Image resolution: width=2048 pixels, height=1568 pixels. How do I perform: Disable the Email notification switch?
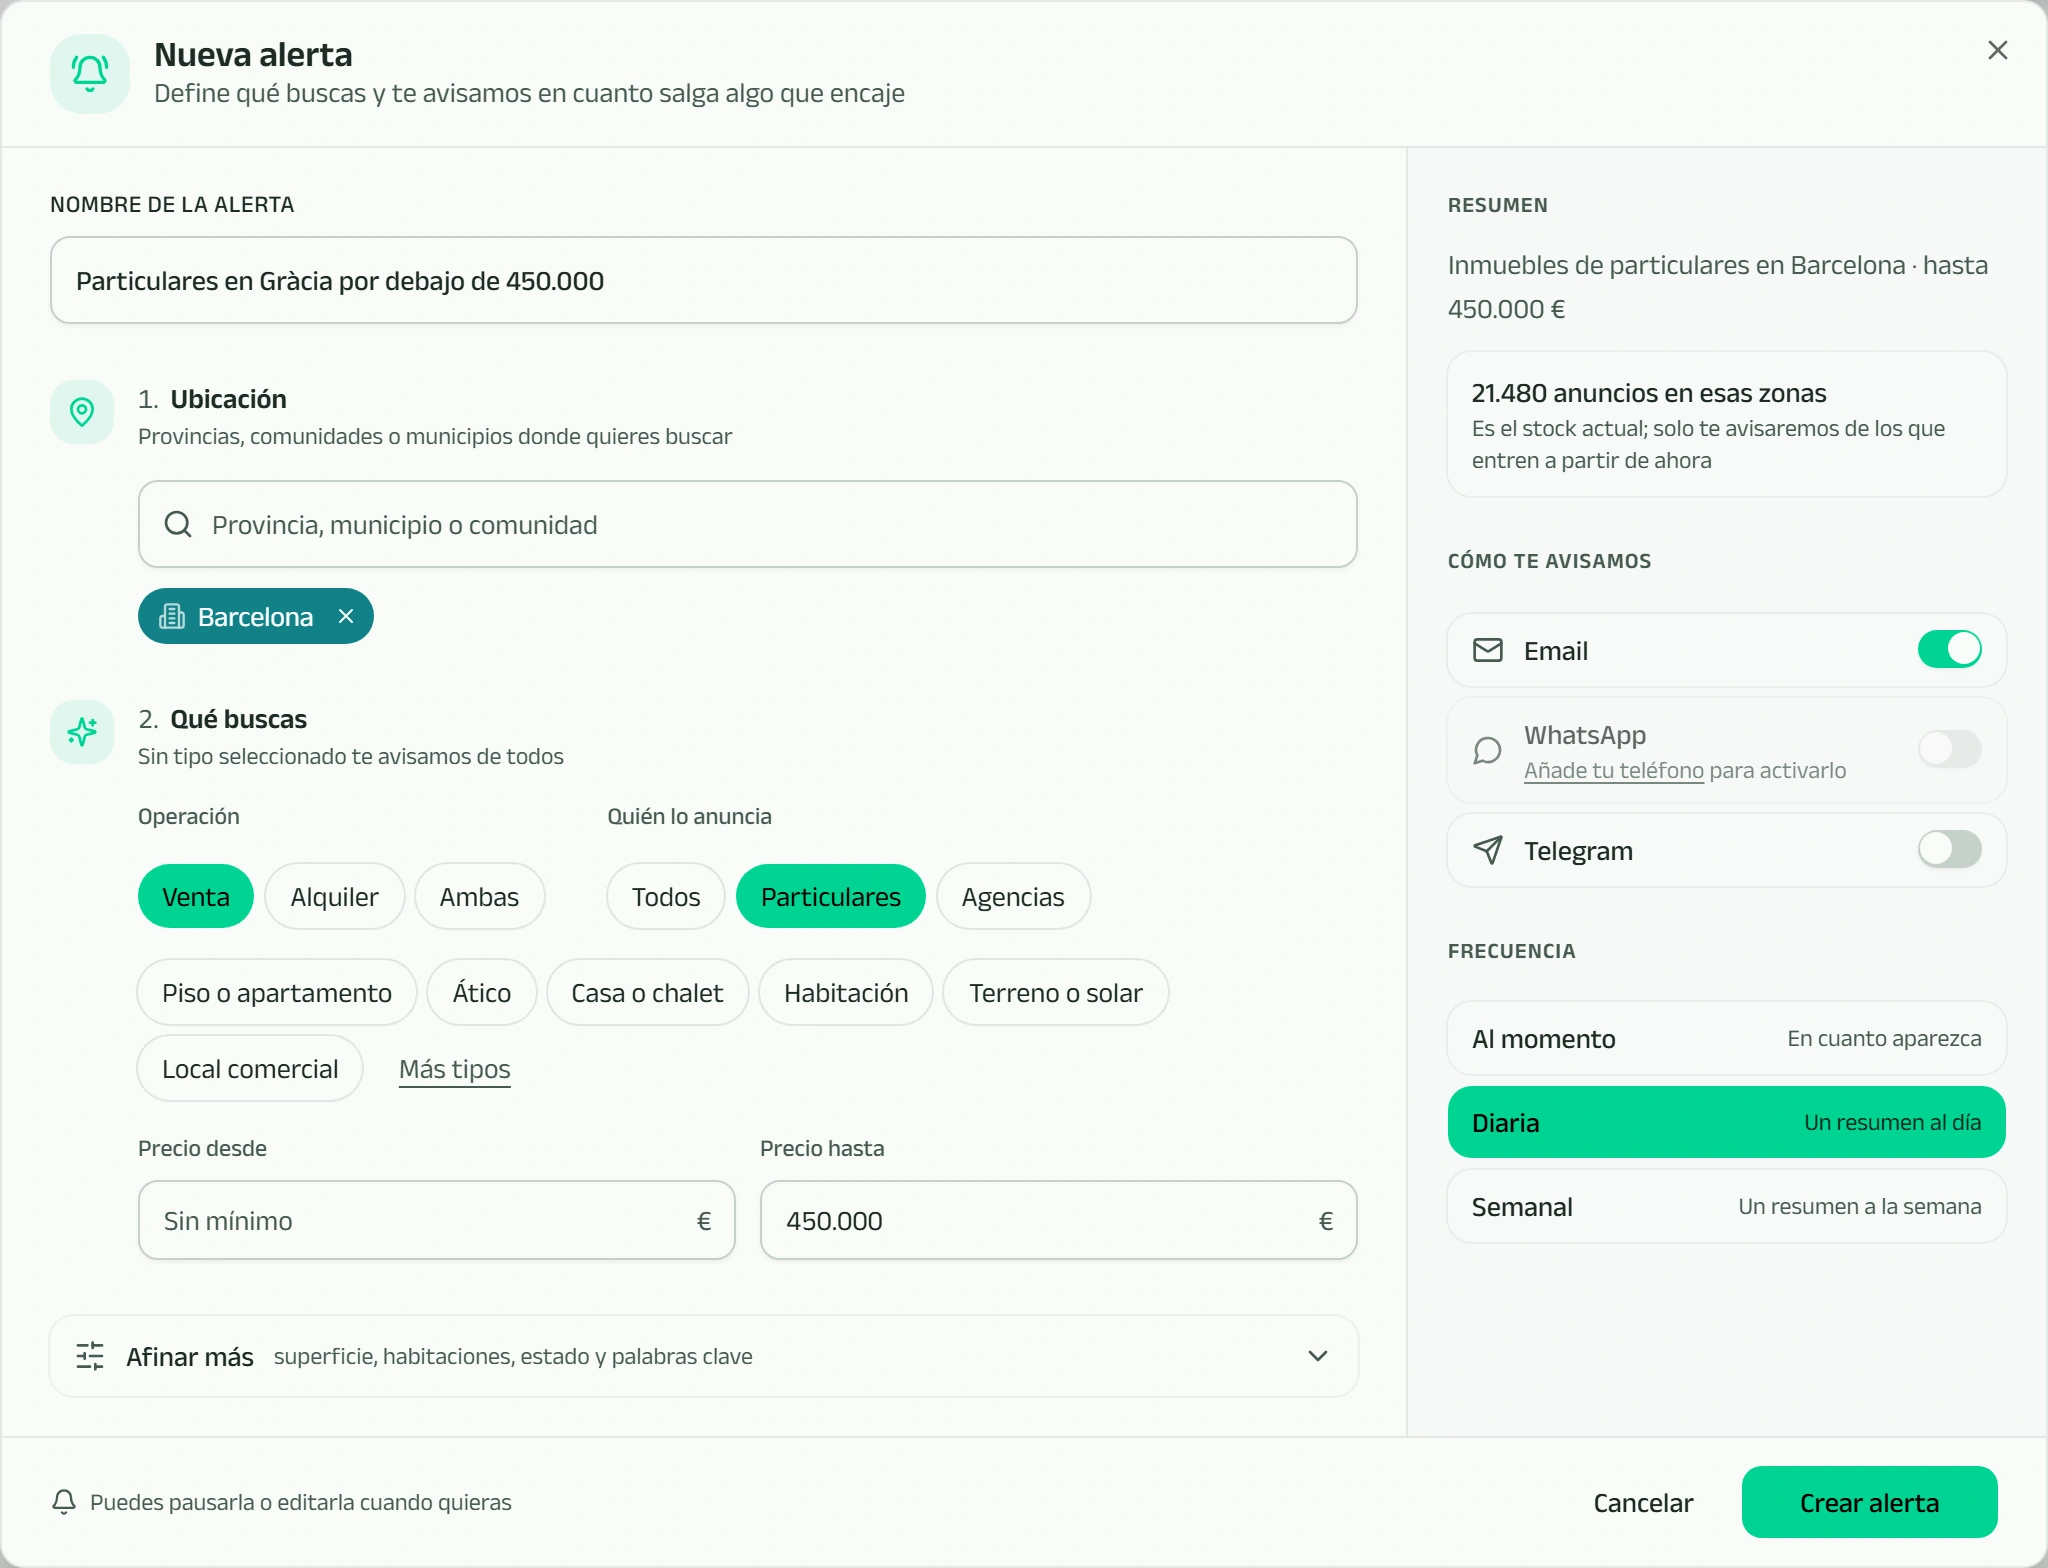[x=1949, y=649]
